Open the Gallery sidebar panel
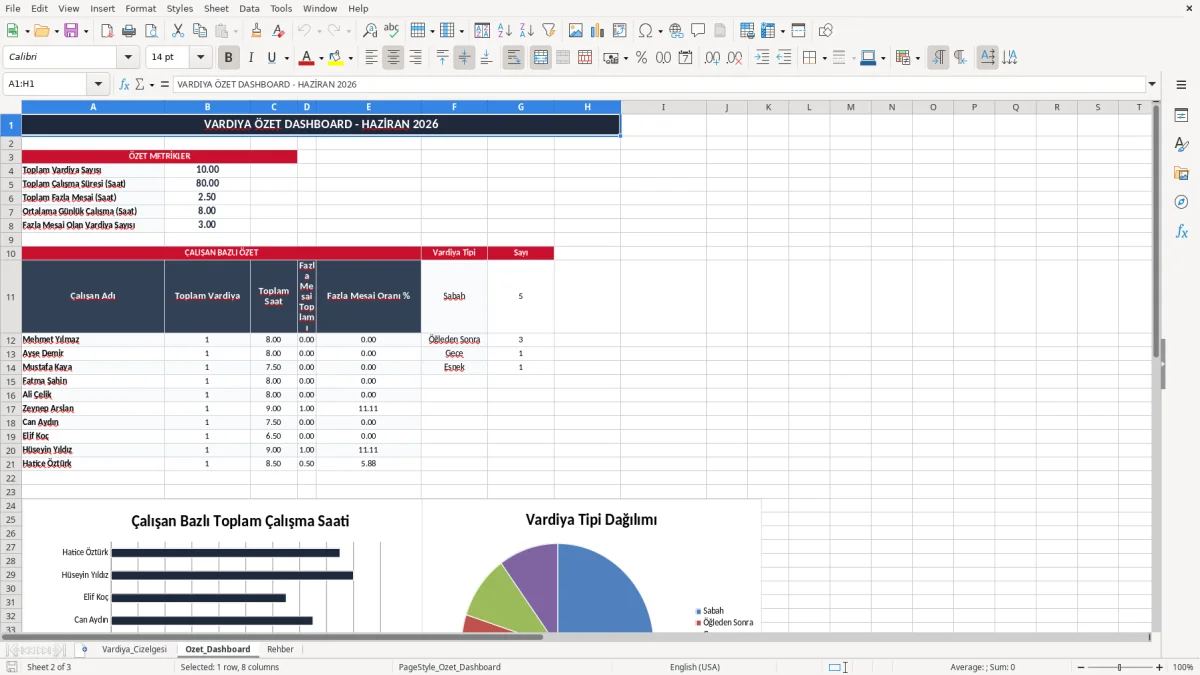The image size is (1200, 675). coord(1181,174)
